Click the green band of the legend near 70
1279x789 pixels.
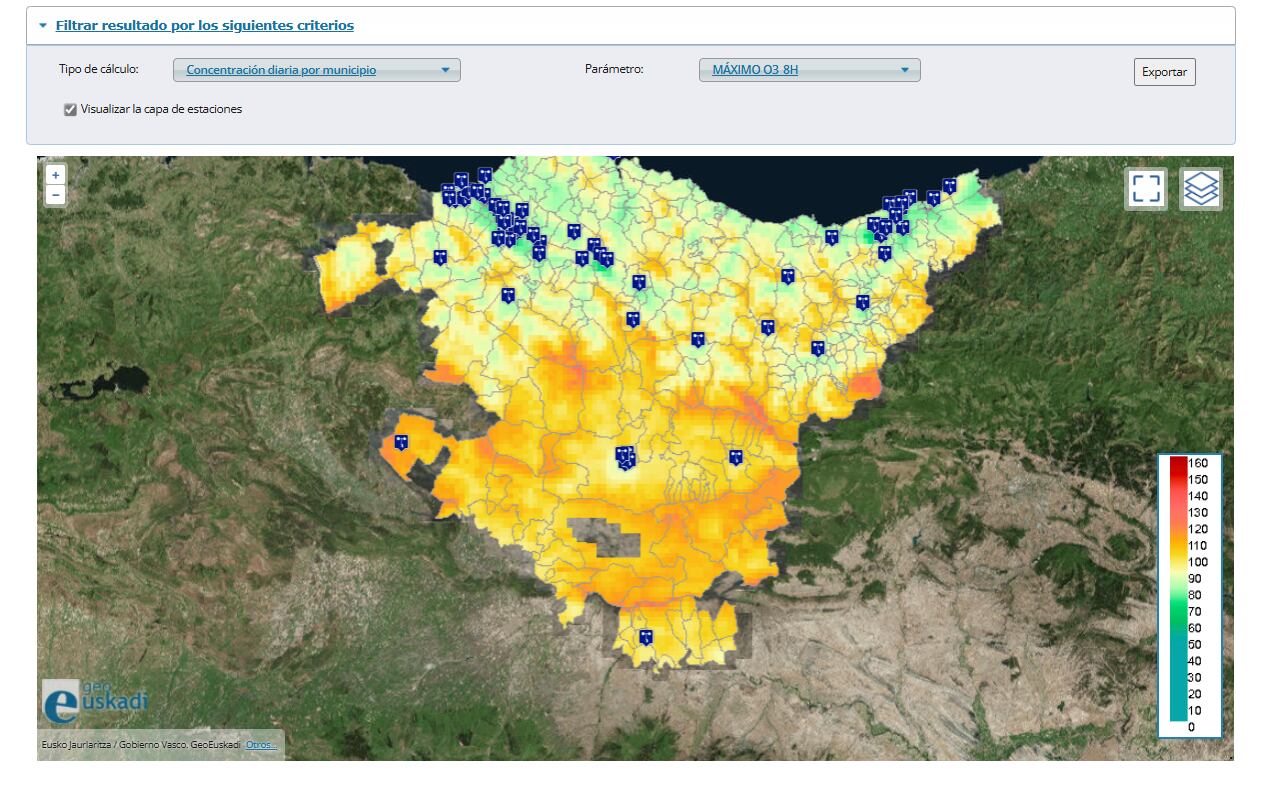tap(1178, 610)
